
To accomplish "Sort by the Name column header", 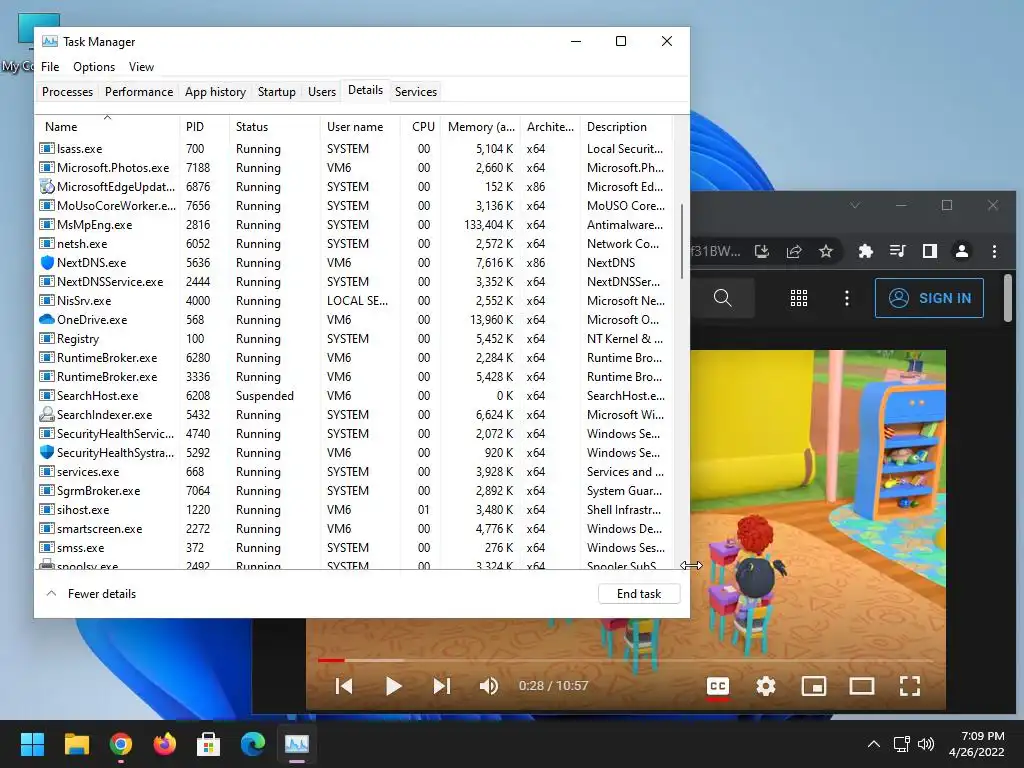I will [x=107, y=127].
